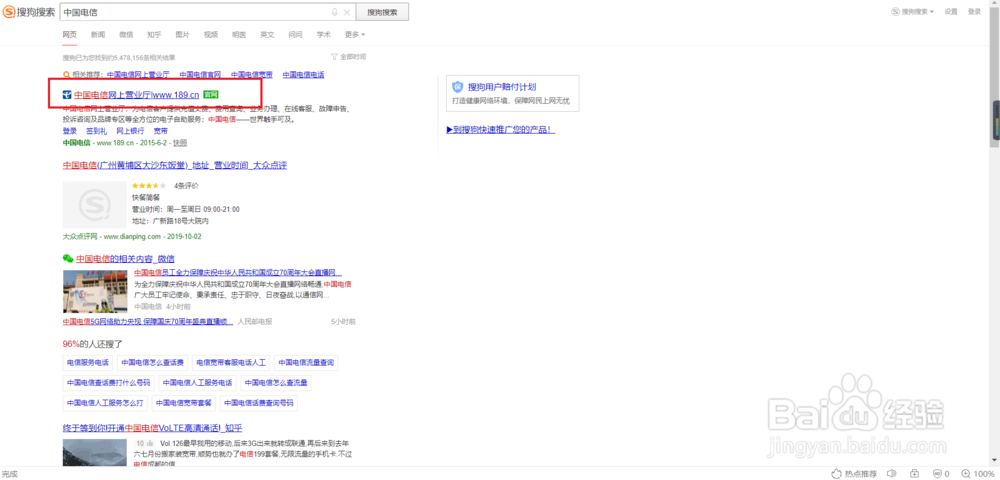Click suggestion 中国电信流量查询
The image size is (1000, 480).
click(x=305, y=363)
